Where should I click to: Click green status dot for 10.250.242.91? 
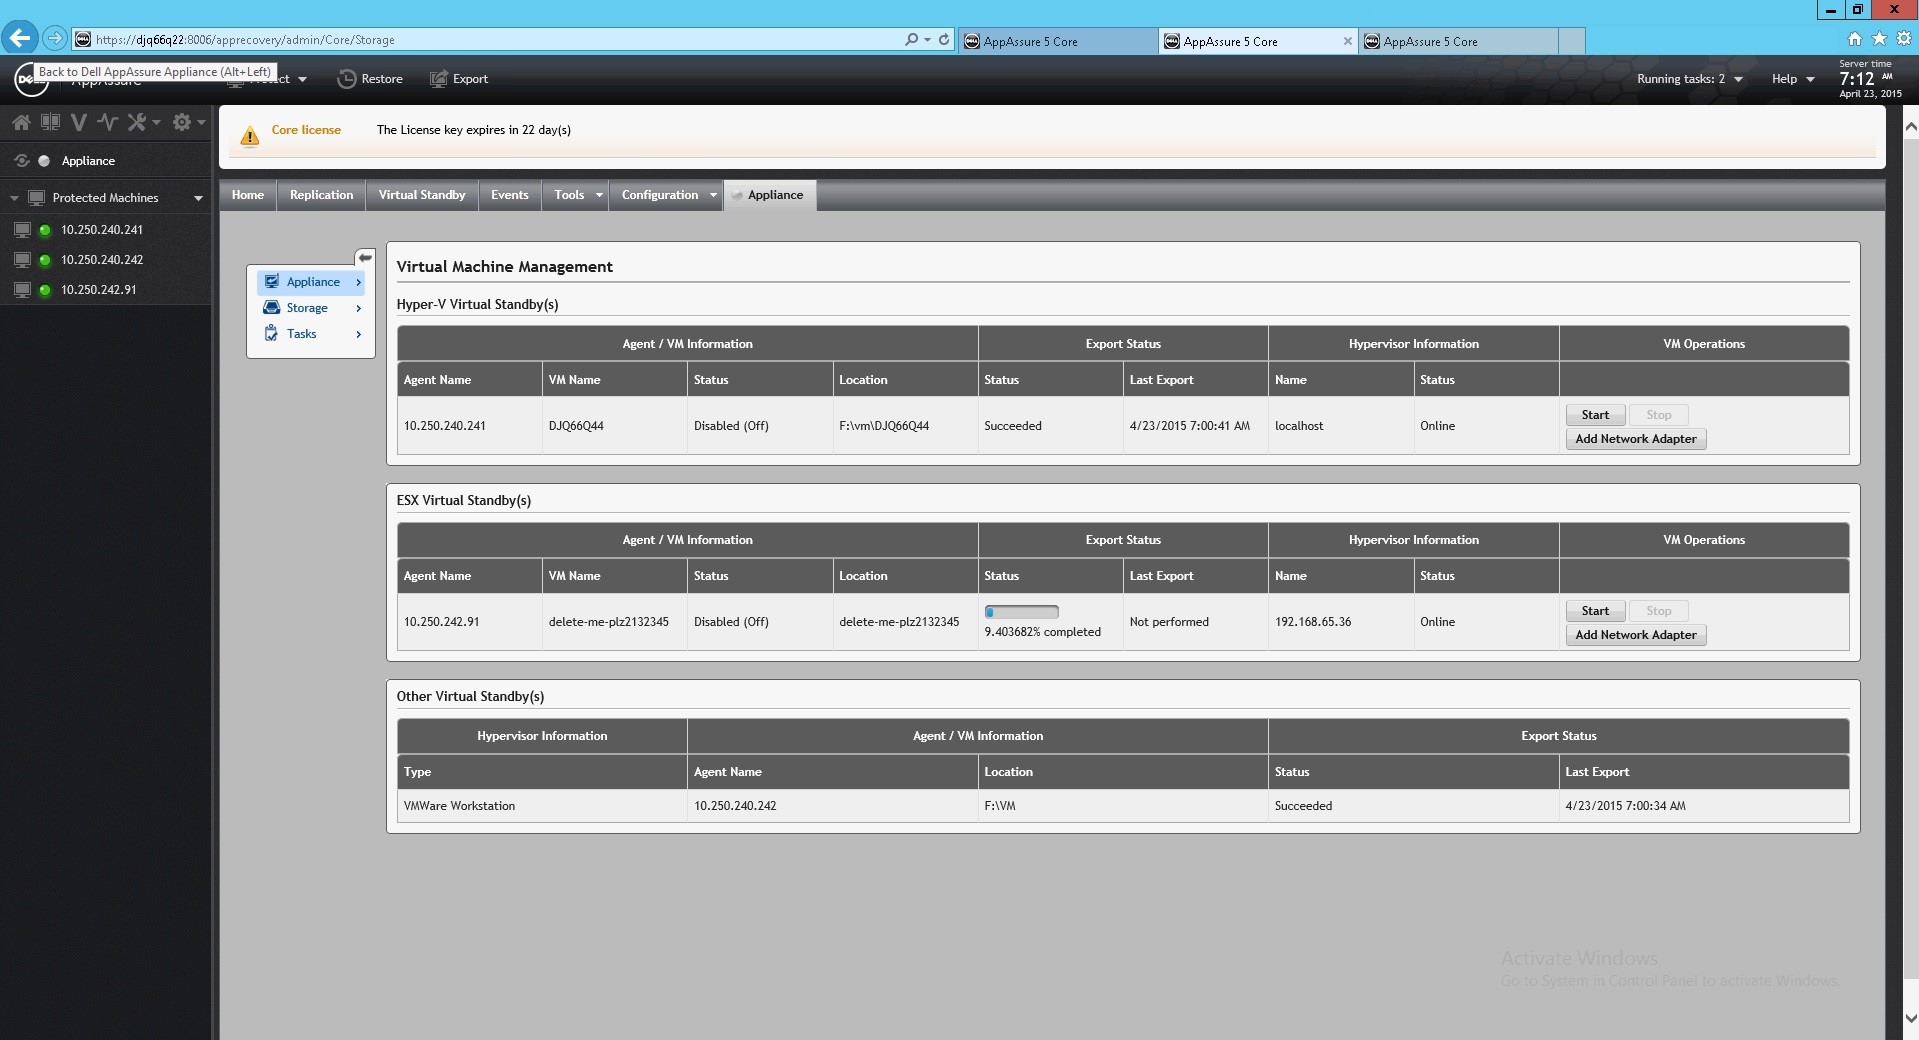click(x=45, y=291)
